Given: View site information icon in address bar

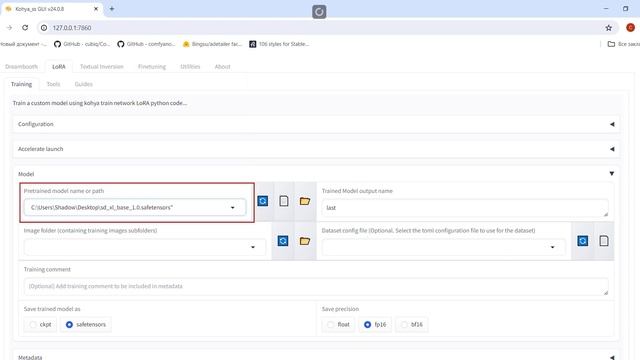Looking at the screenshot, I should 44,28.
